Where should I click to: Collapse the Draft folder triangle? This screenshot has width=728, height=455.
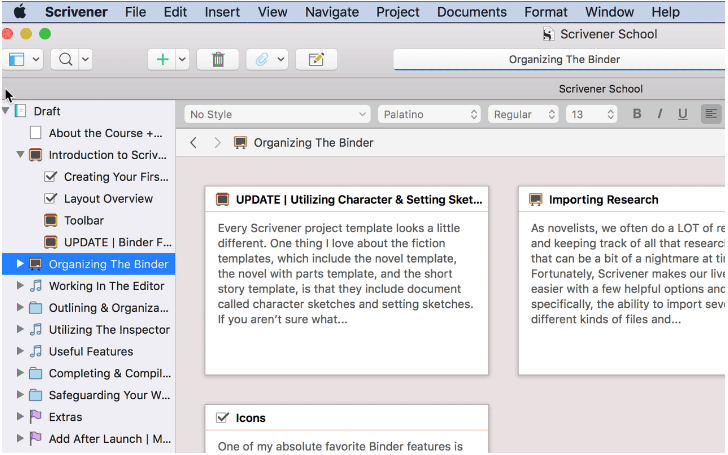click(6, 111)
